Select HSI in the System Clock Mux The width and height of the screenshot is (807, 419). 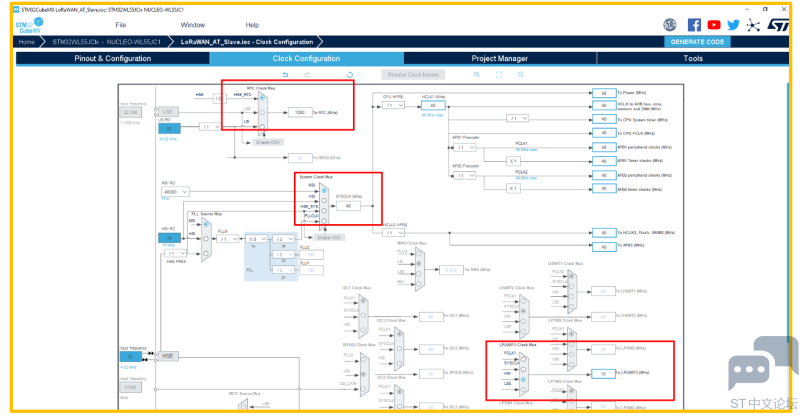[x=324, y=201]
